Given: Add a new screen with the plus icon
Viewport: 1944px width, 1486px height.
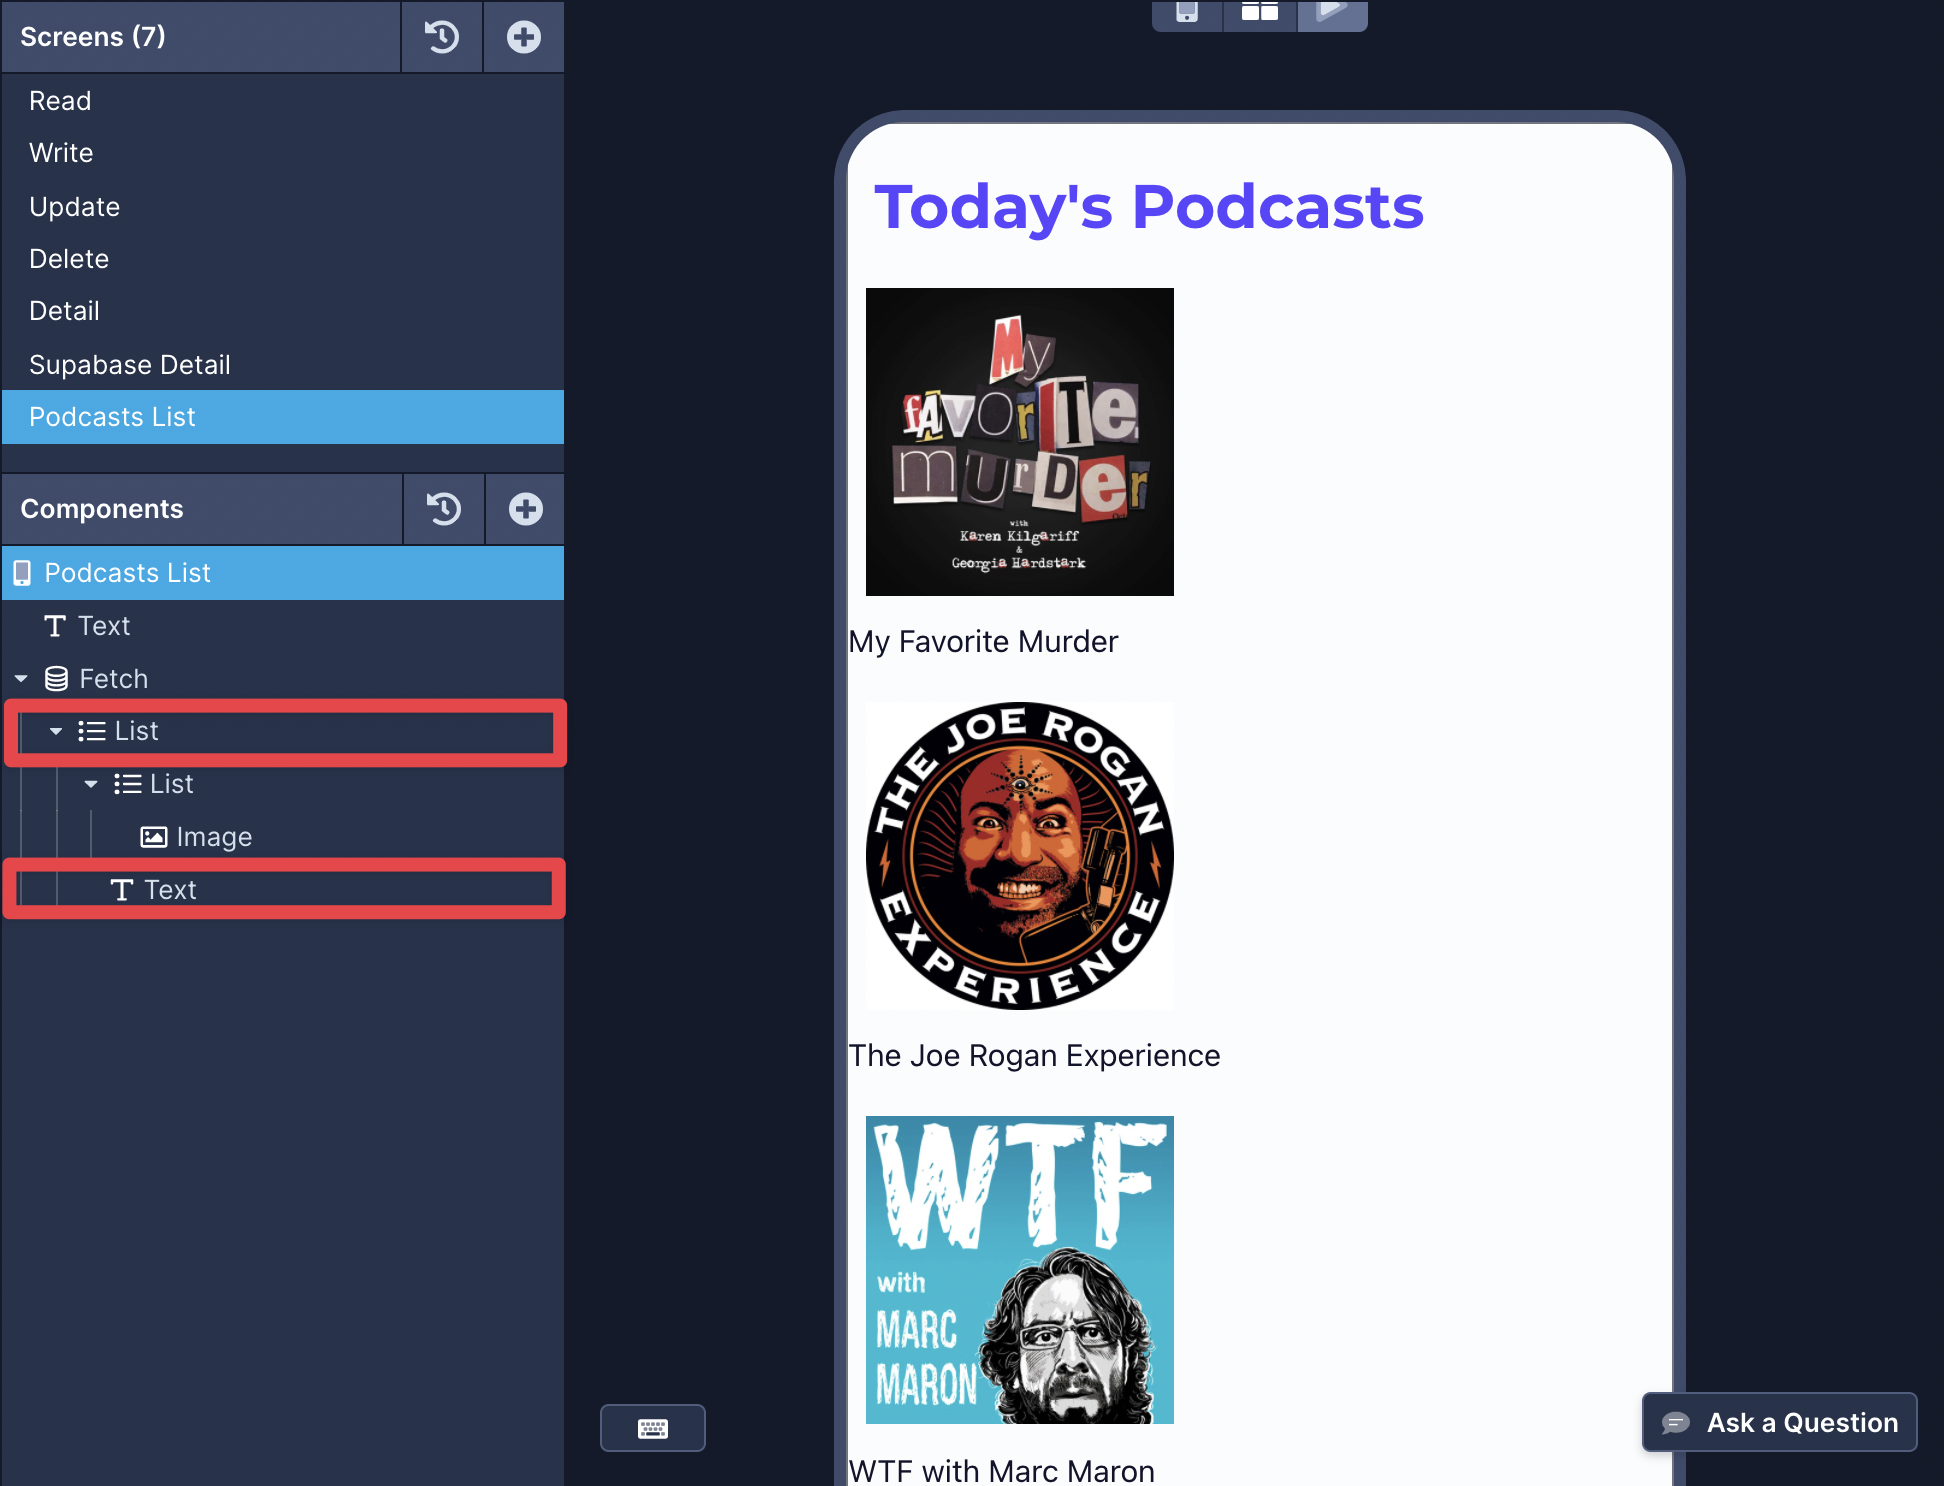Looking at the screenshot, I should (x=524, y=37).
